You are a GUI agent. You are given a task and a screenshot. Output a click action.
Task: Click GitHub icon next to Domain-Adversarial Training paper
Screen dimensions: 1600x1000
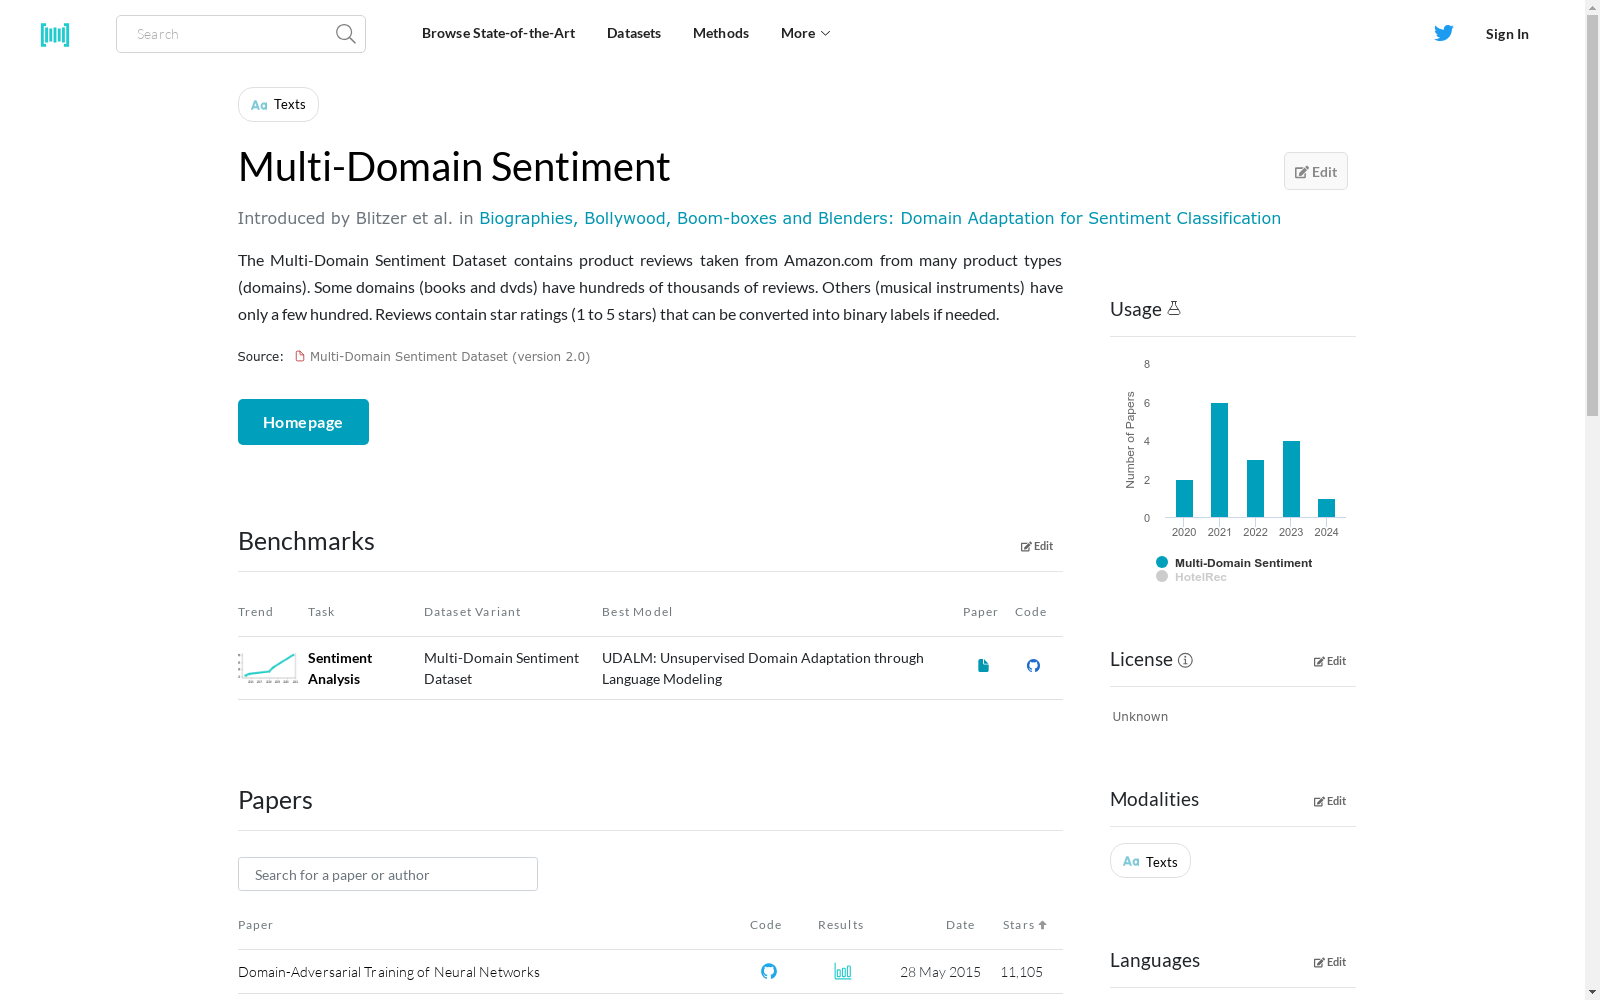click(768, 971)
